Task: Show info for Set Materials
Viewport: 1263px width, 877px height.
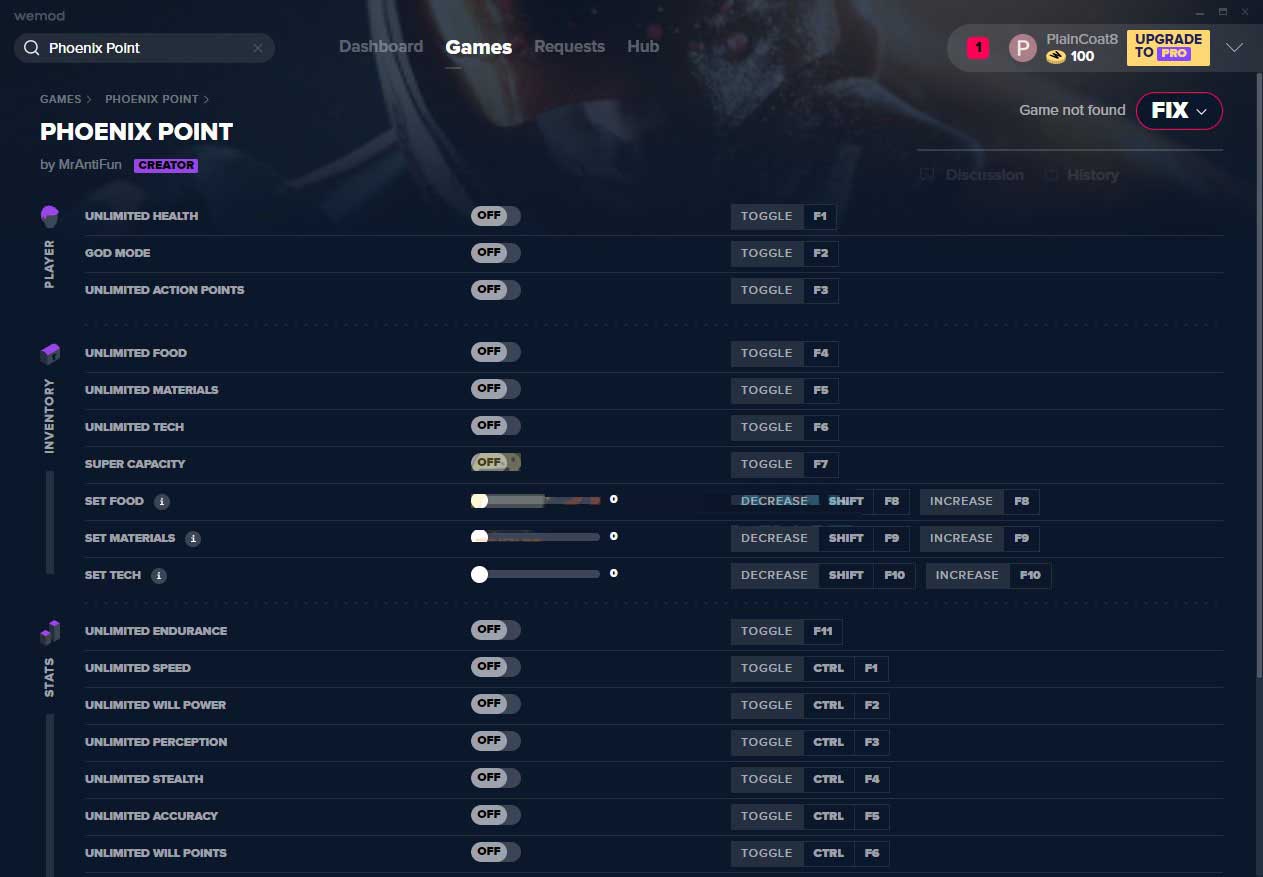Action: 193,539
